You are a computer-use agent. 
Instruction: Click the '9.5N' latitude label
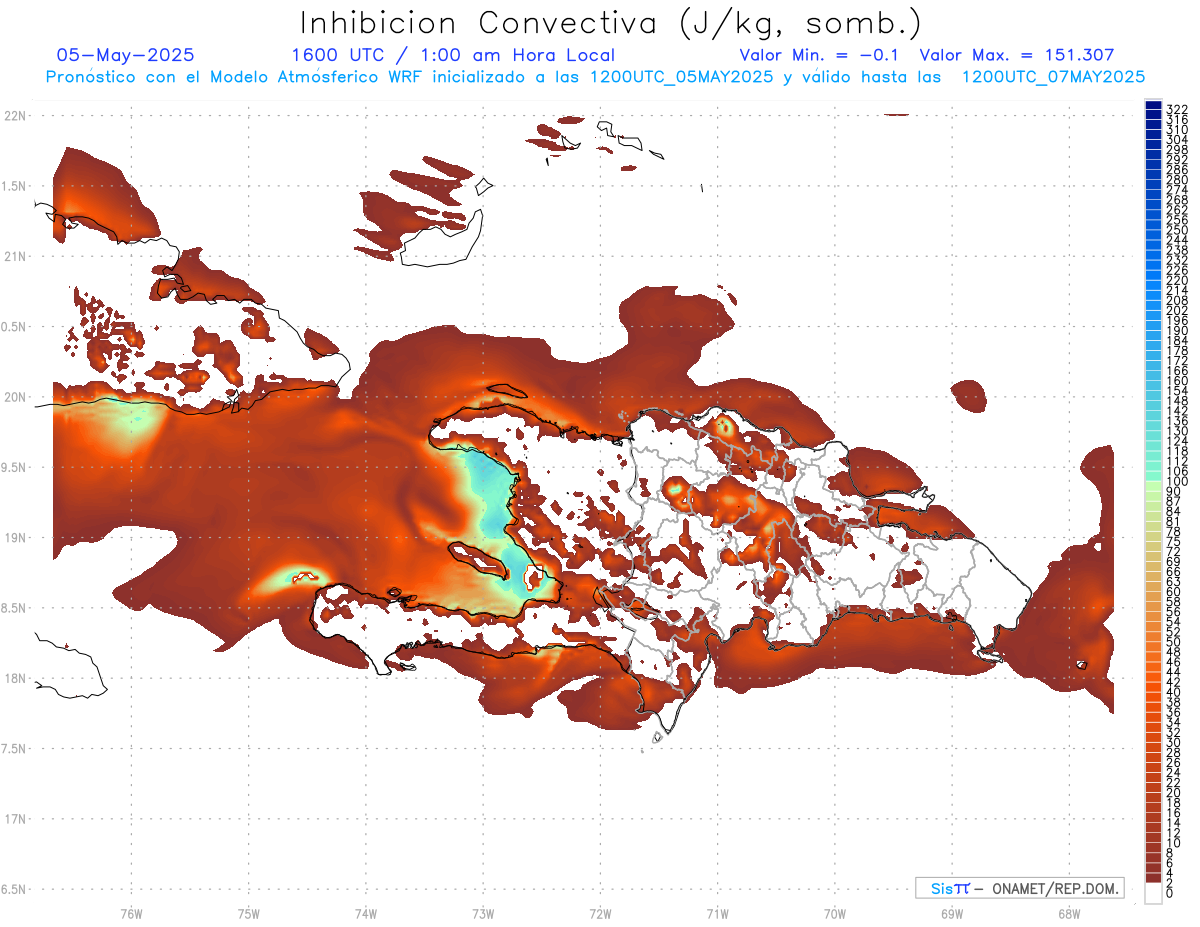tap(15, 468)
